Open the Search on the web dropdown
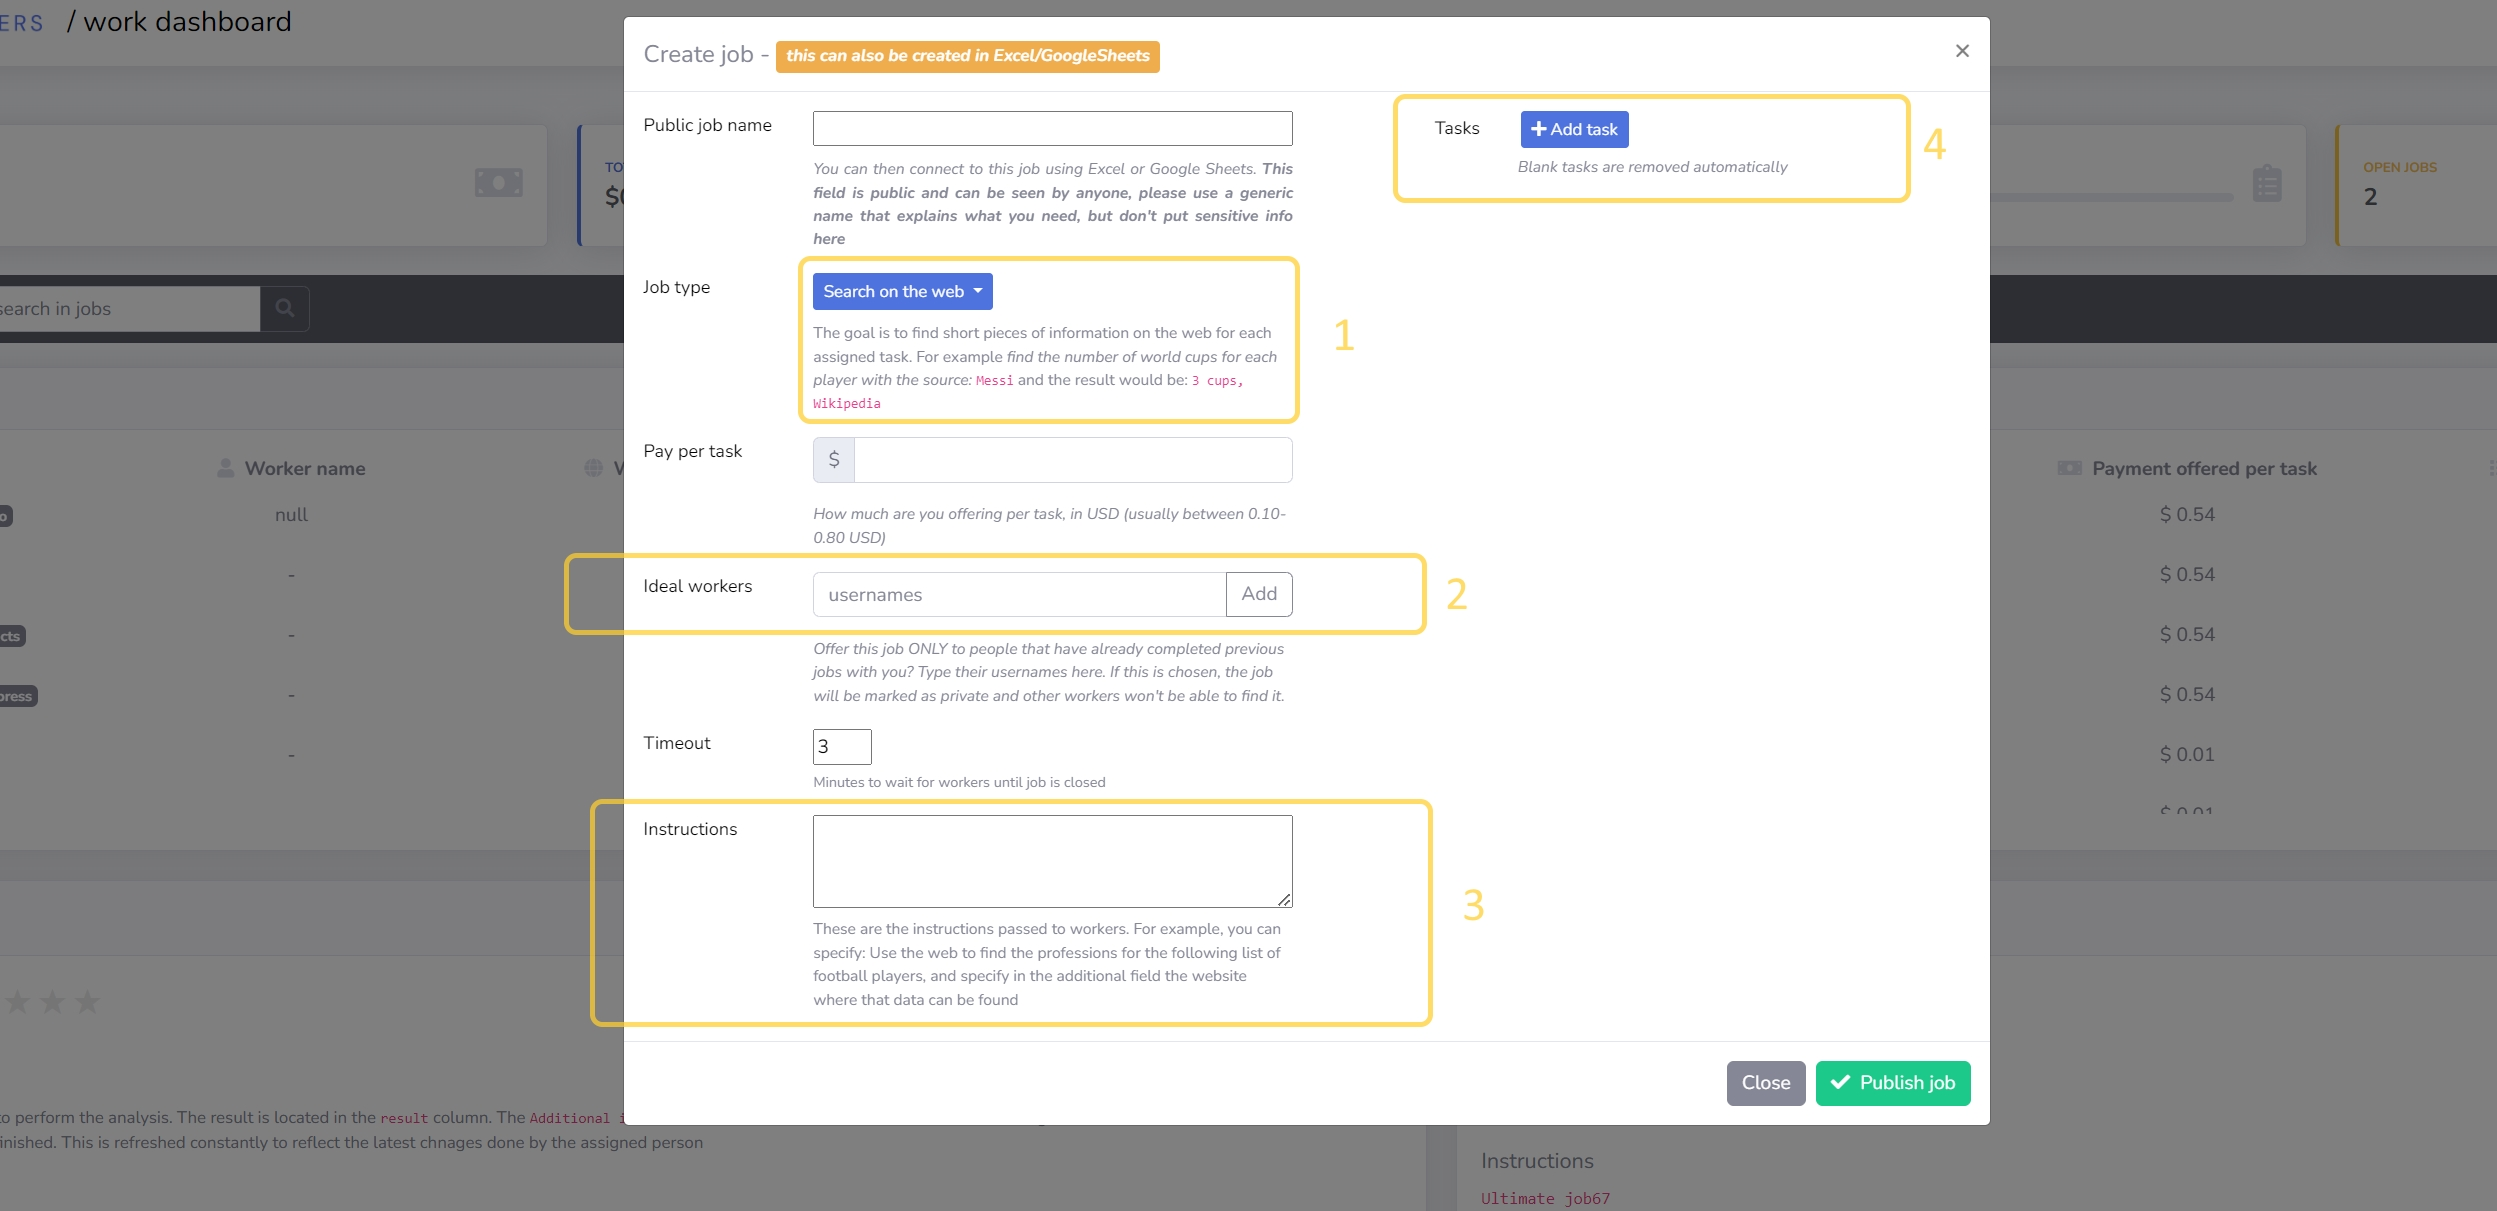 coord(902,291)
